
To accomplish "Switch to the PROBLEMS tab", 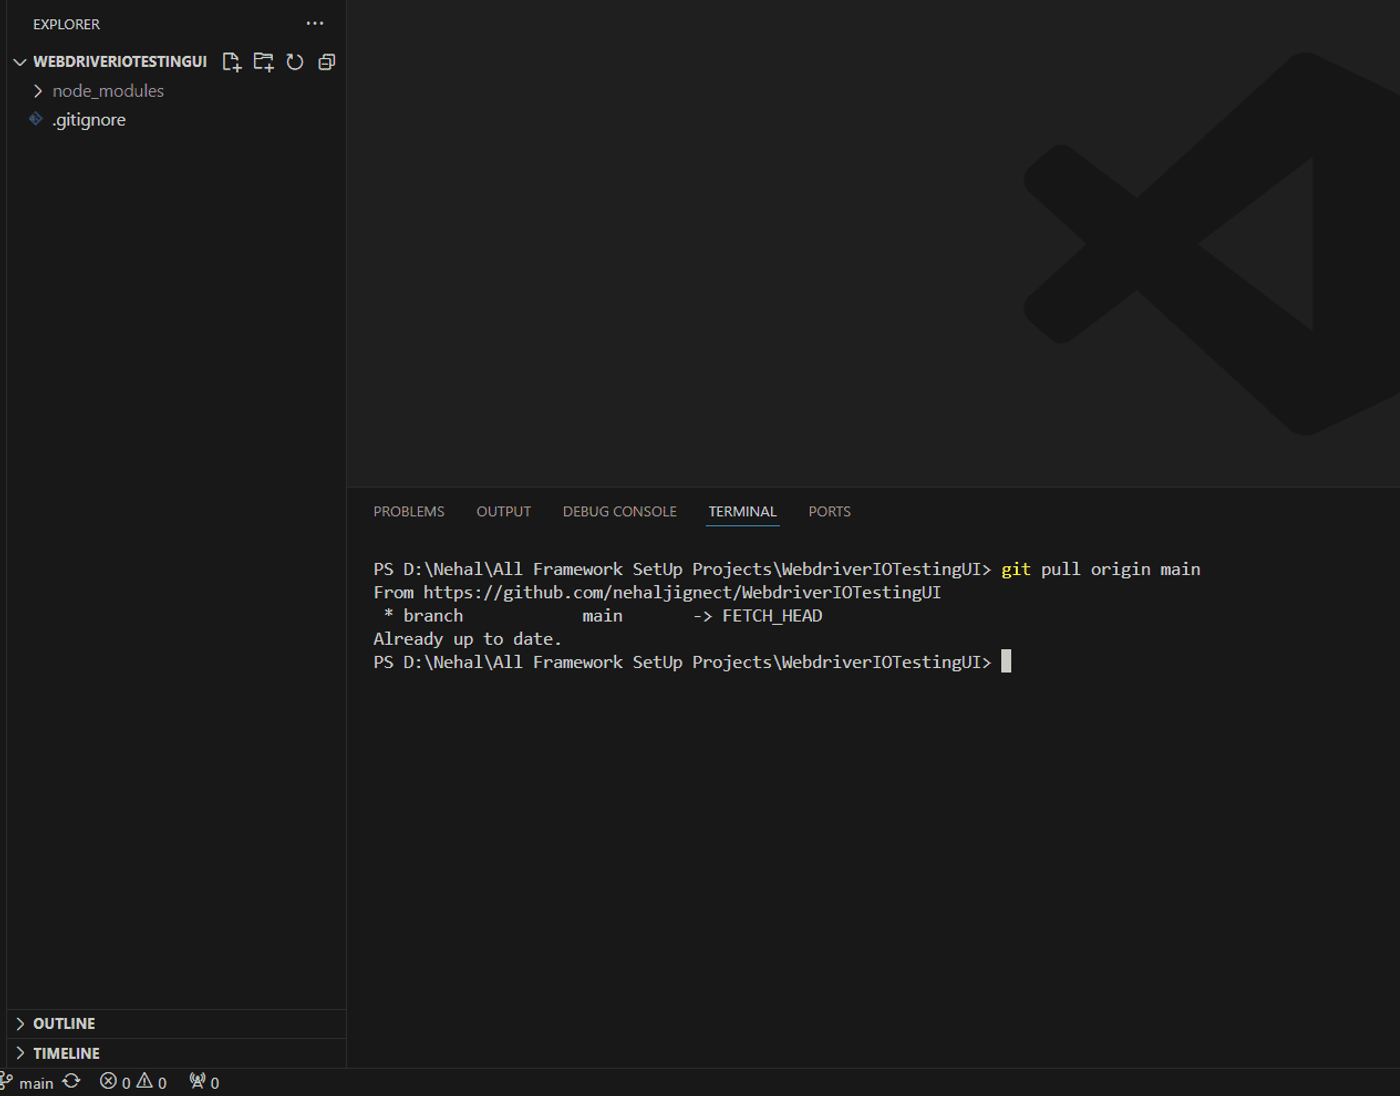I will coord(409,512).
